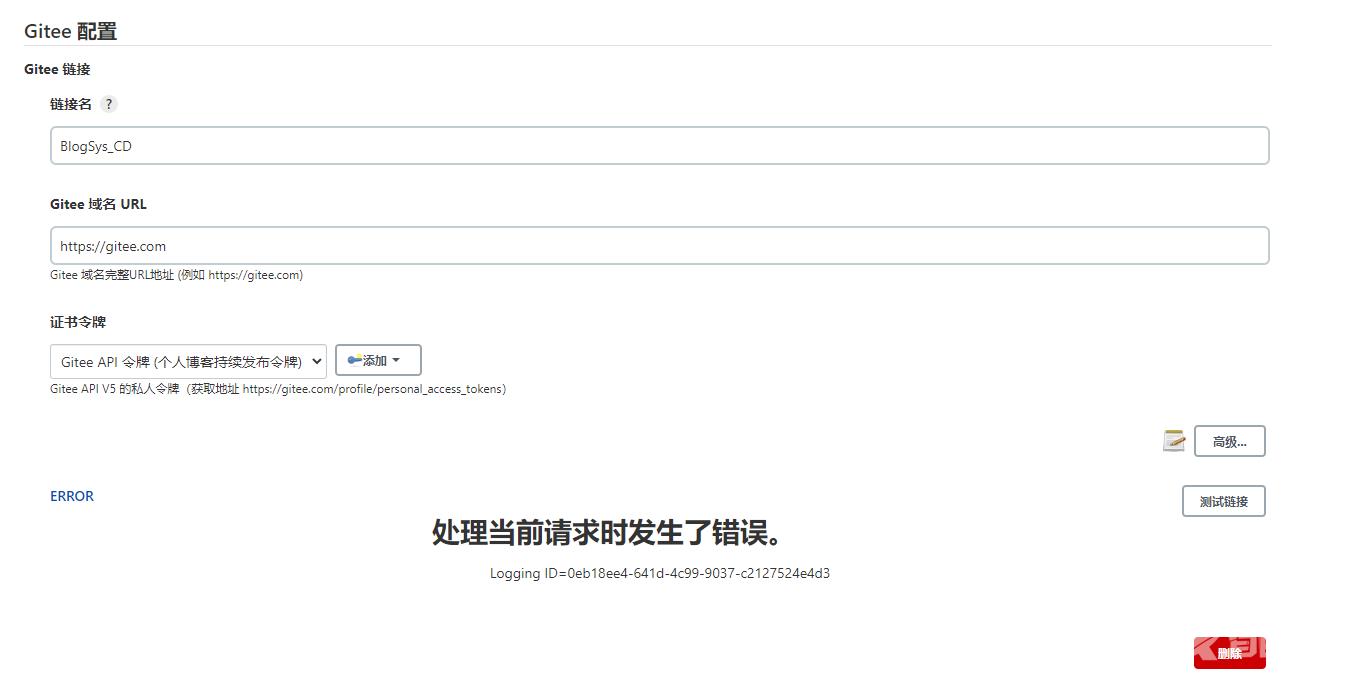Click the 证书令牌 field label
The image size is (1364, 685).
(x=78, y=322)
